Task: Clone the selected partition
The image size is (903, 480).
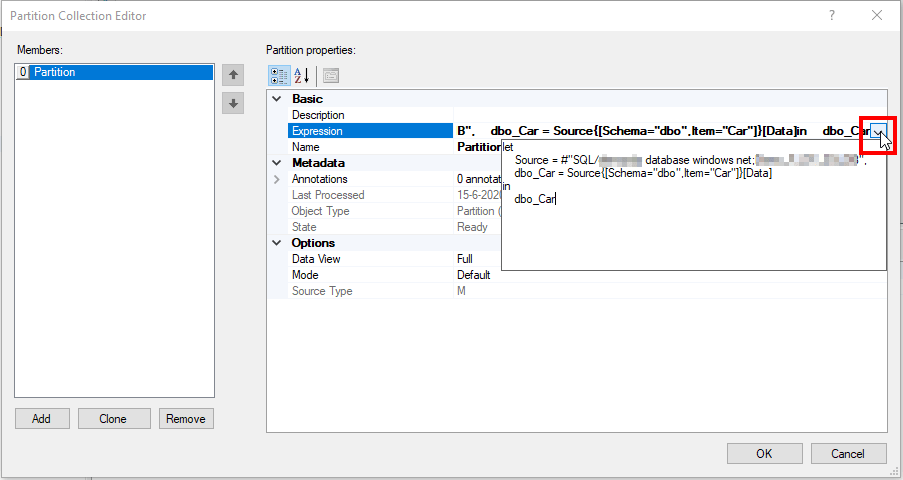Action: [114, 419]
